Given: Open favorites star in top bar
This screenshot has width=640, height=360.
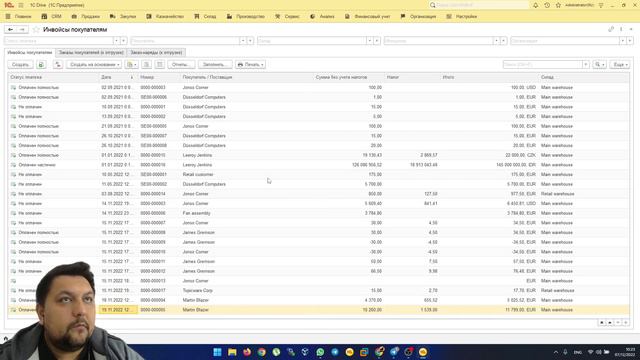Looking at the screenshot, I should tap(558, 5).
